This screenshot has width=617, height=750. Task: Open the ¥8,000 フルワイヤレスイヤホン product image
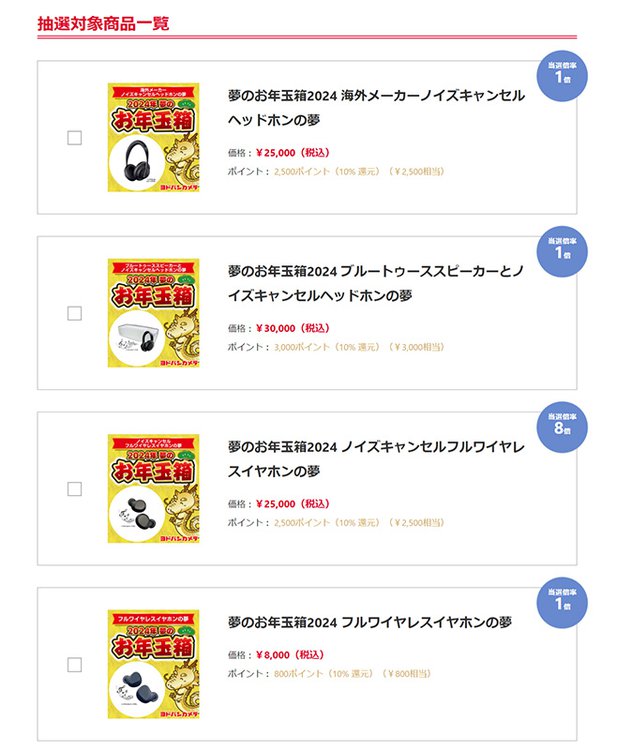[x=153, y=664]
